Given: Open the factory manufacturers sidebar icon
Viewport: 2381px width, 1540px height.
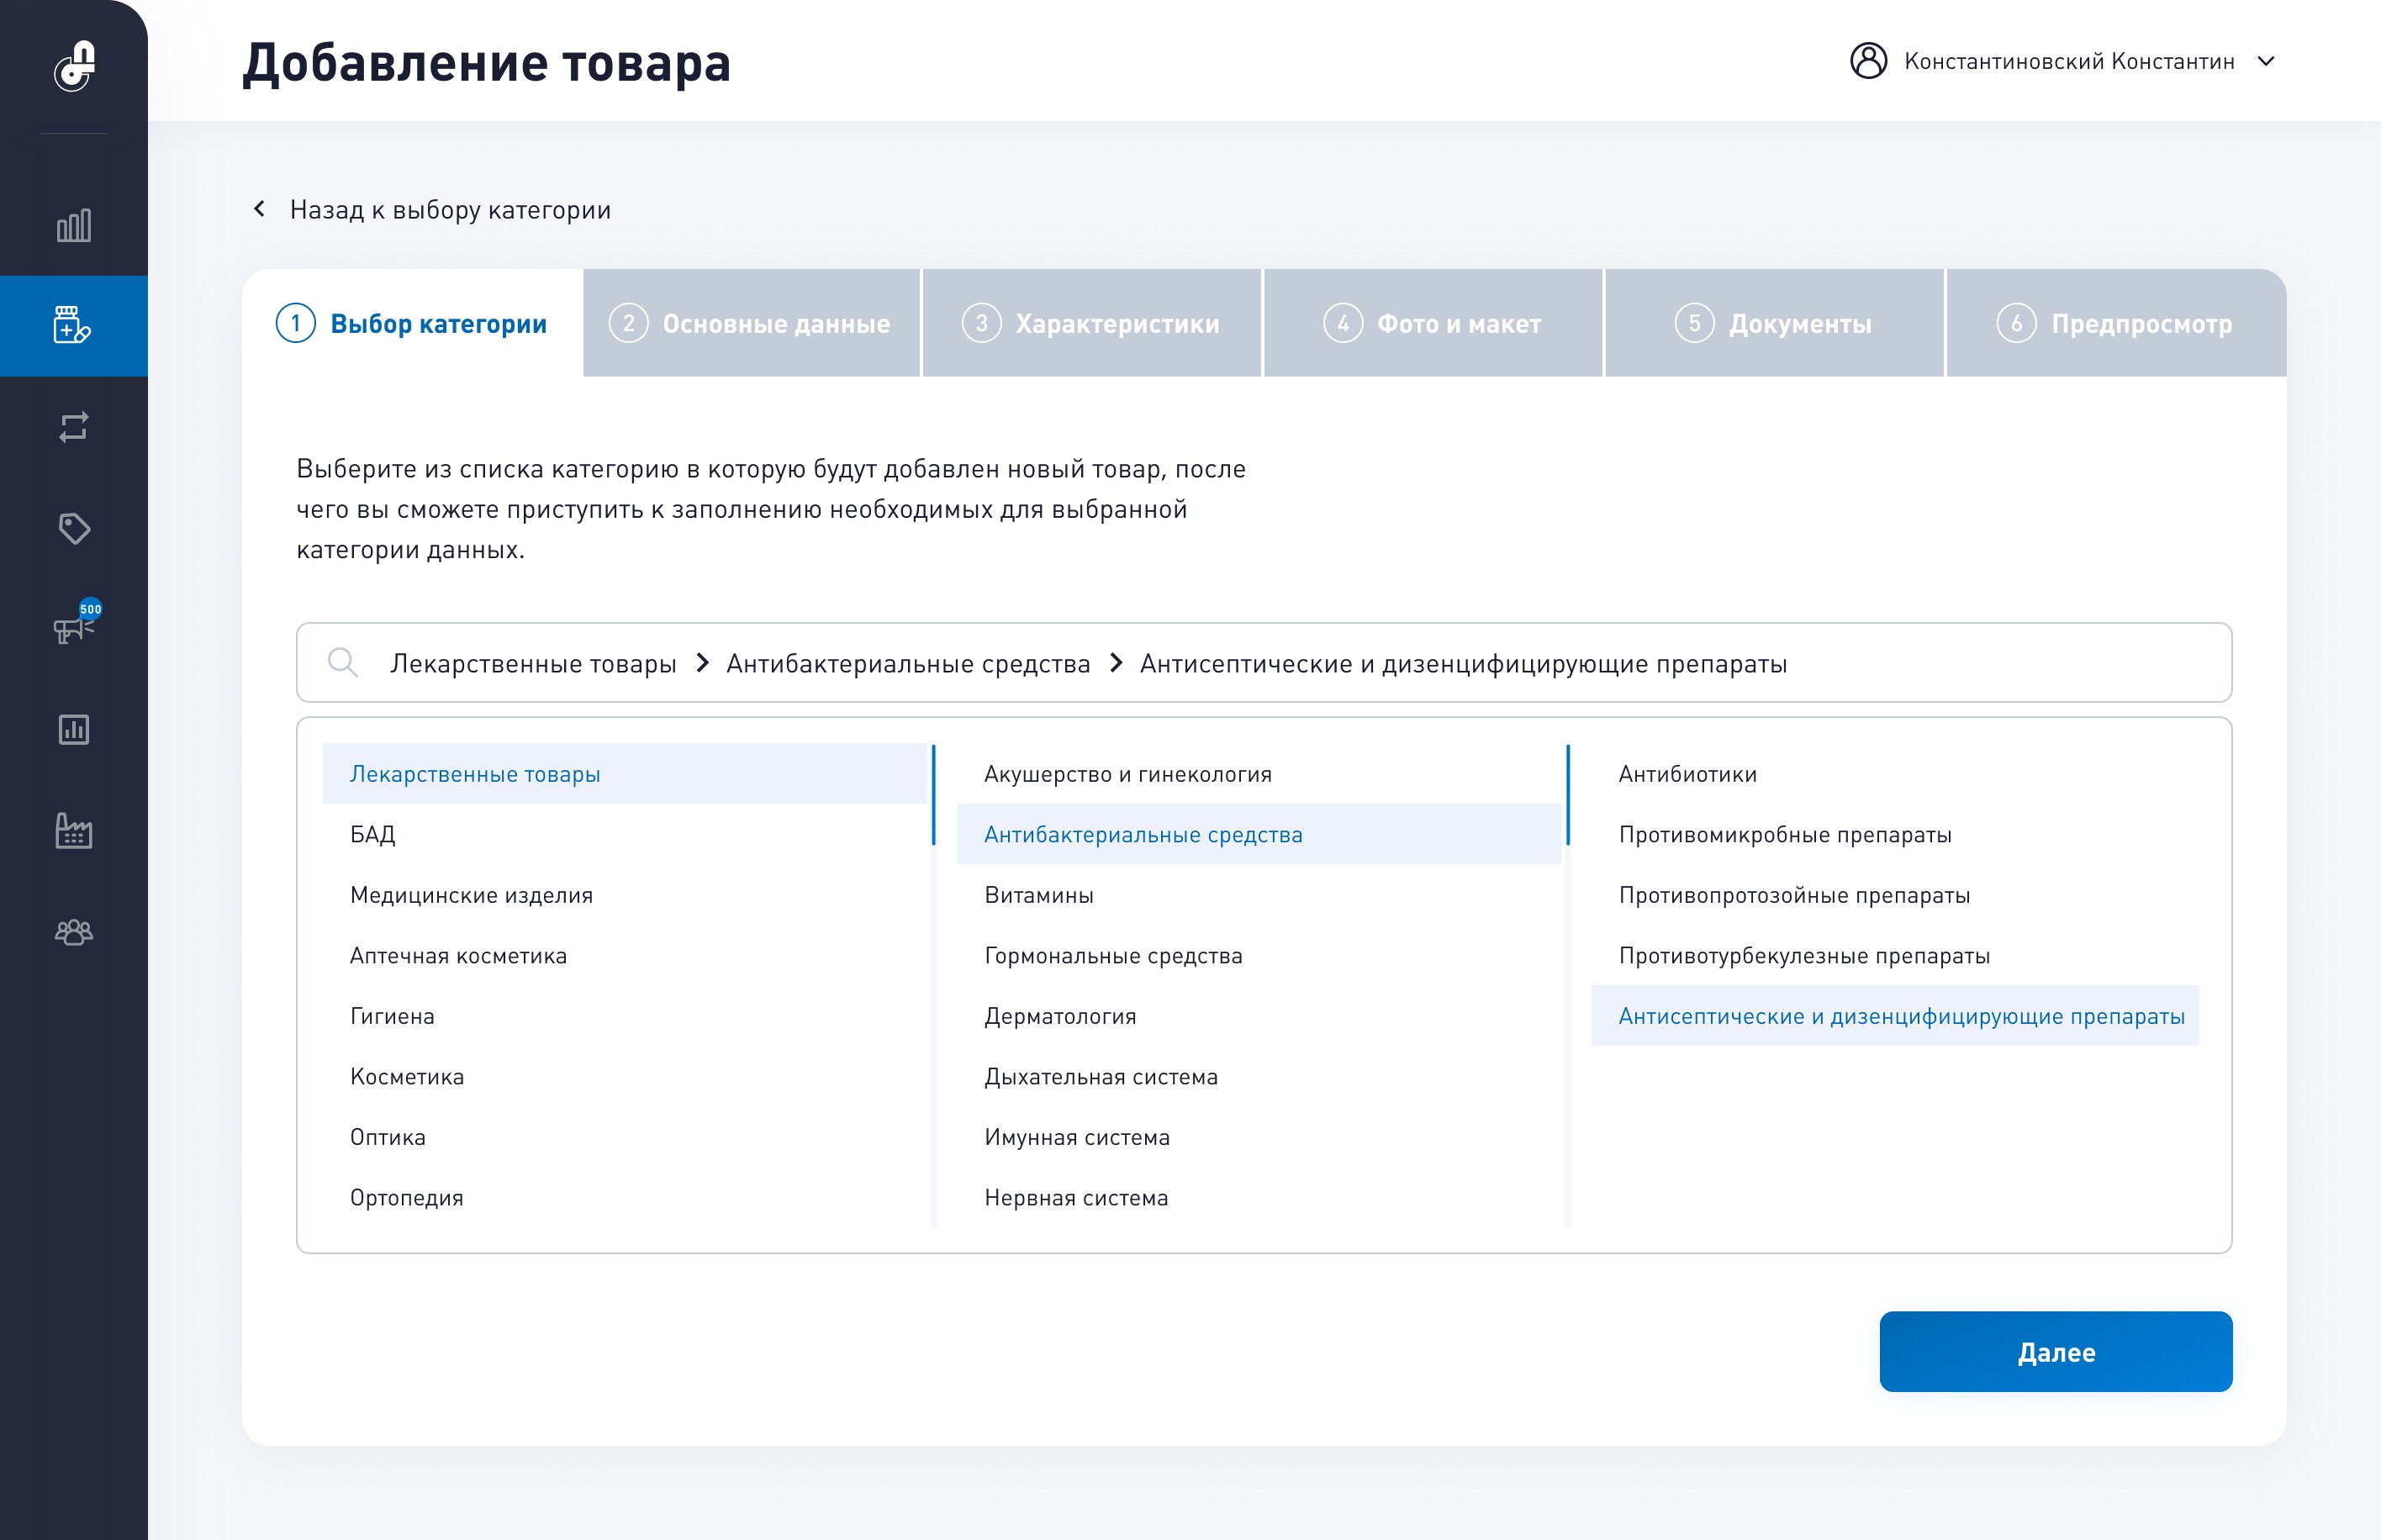Looking at the screenshot, I should pyautogui.click(x=74, y=830).
